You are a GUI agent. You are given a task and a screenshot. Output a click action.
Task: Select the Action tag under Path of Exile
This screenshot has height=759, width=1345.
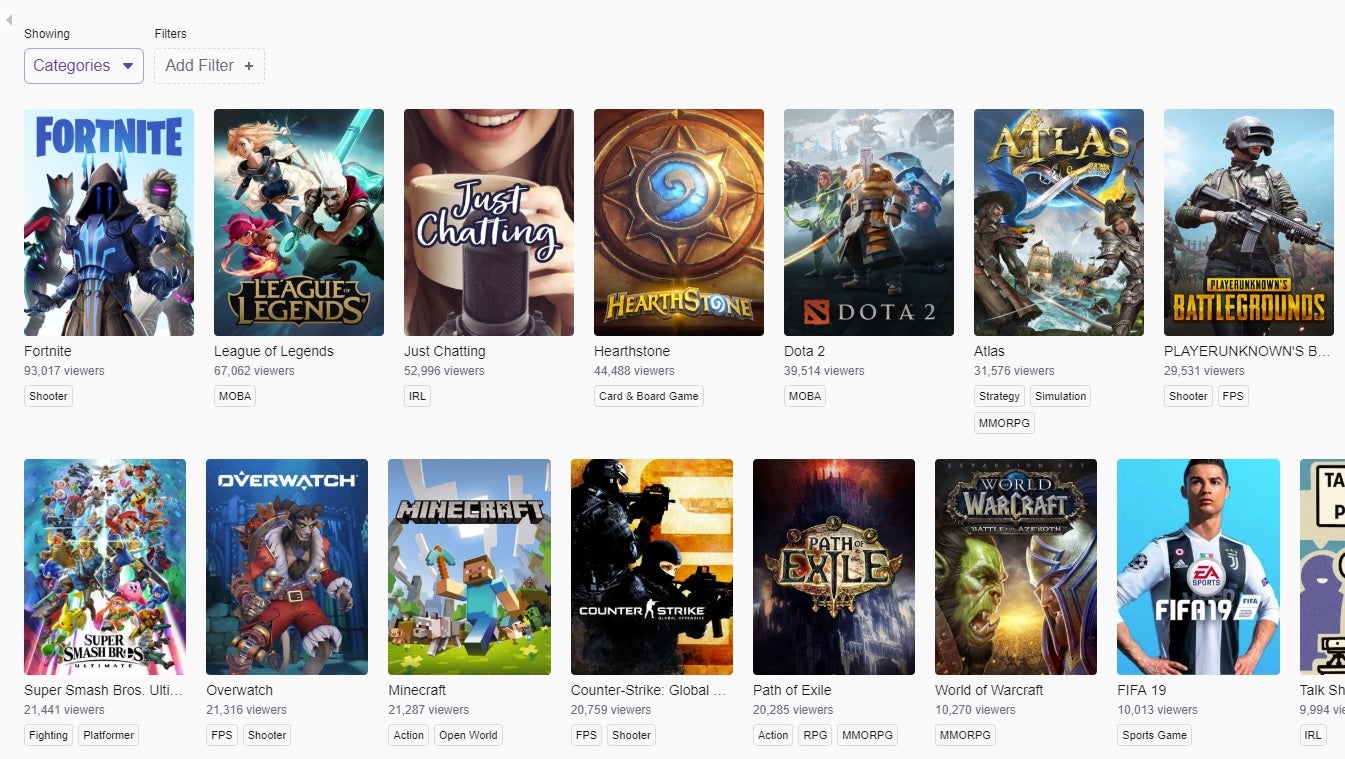773,735
